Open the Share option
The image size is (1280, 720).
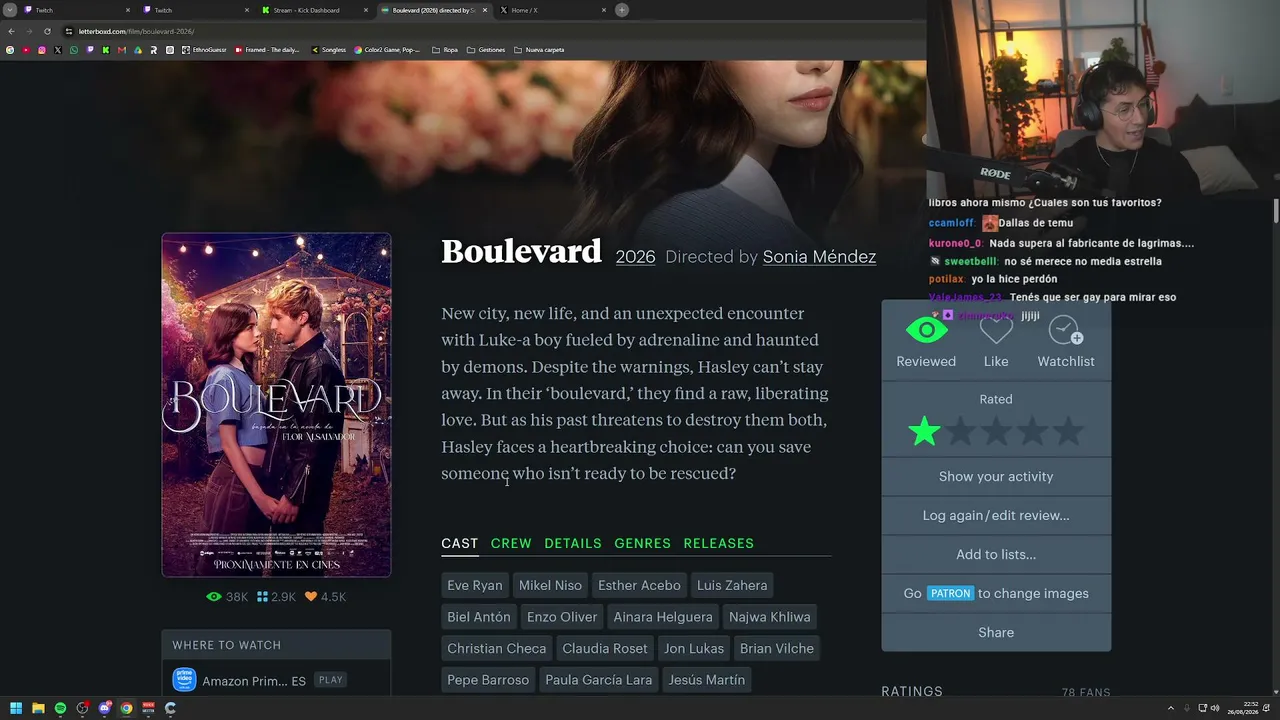996,632
